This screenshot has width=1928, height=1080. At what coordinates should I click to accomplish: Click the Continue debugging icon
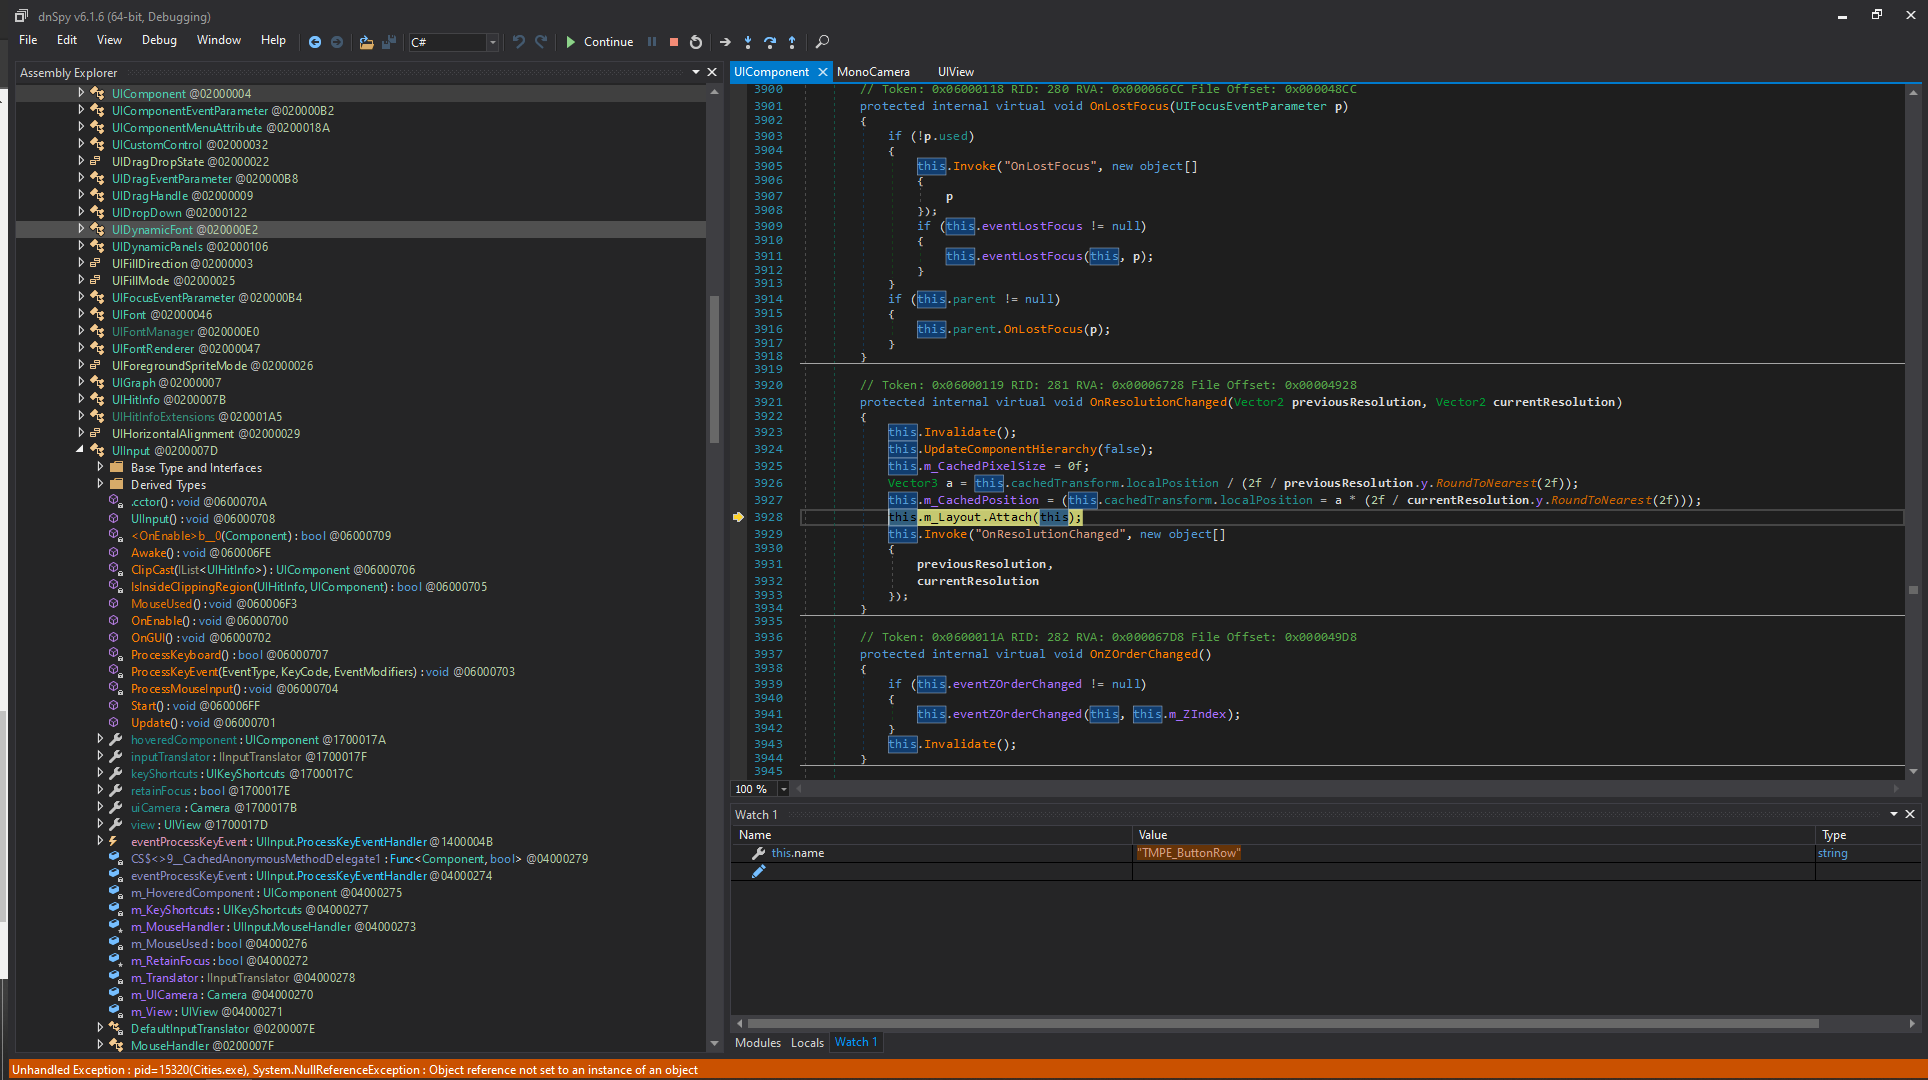(x=570, y=42)
